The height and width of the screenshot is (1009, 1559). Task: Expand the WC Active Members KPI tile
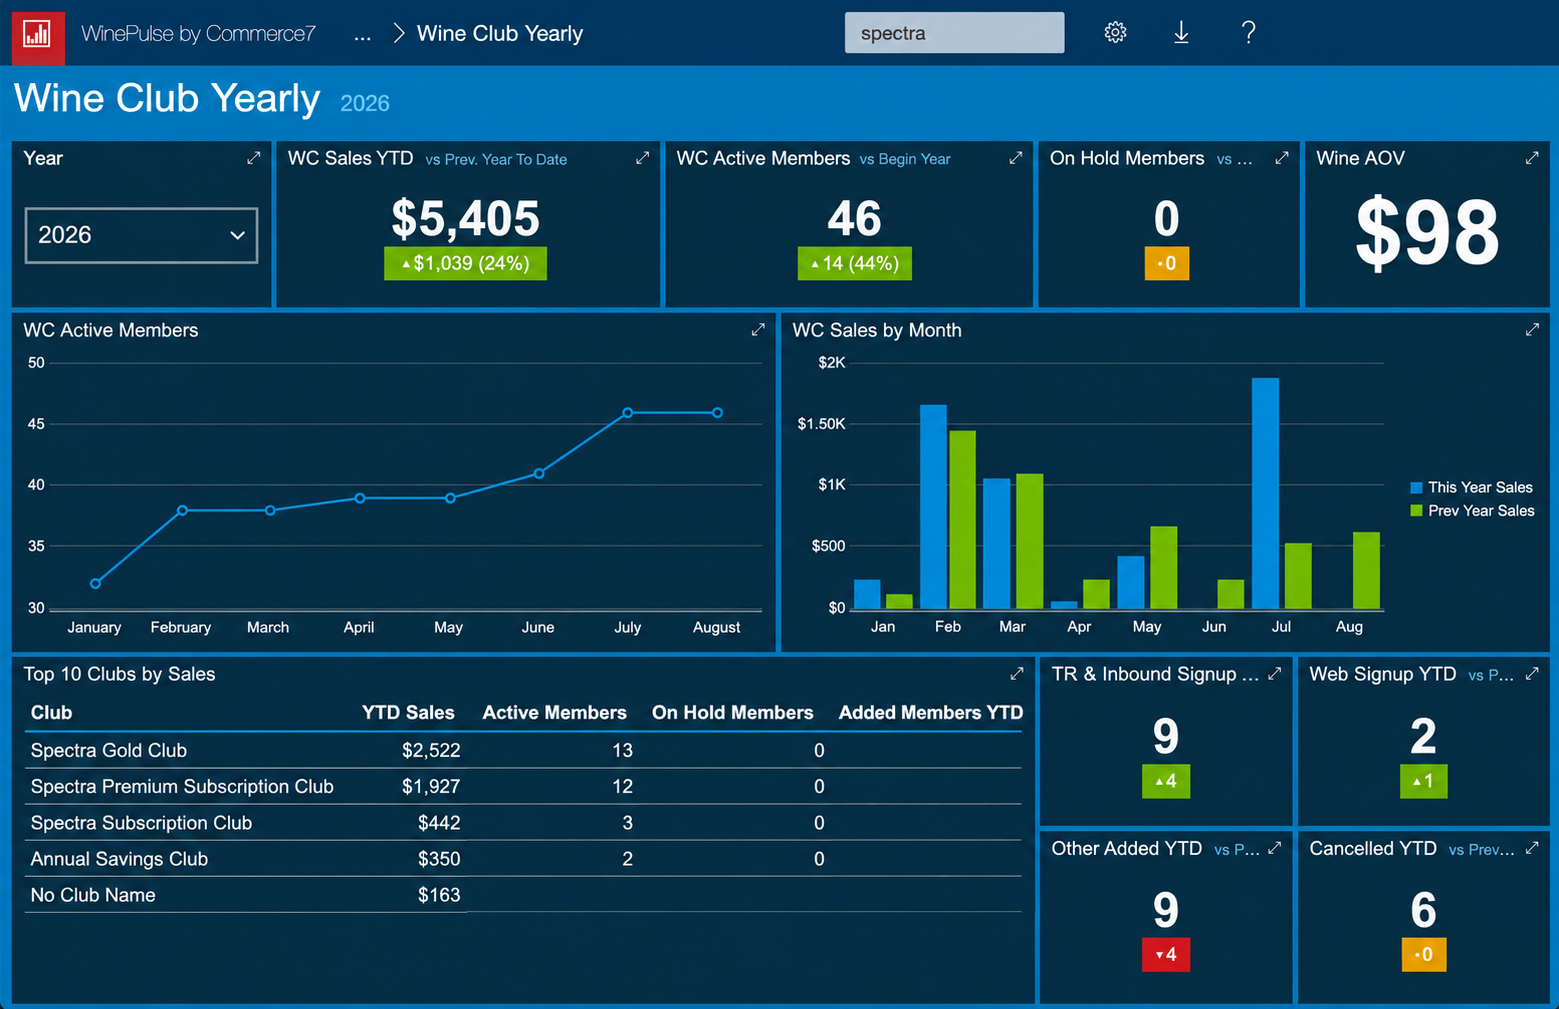coord(1016,158)
